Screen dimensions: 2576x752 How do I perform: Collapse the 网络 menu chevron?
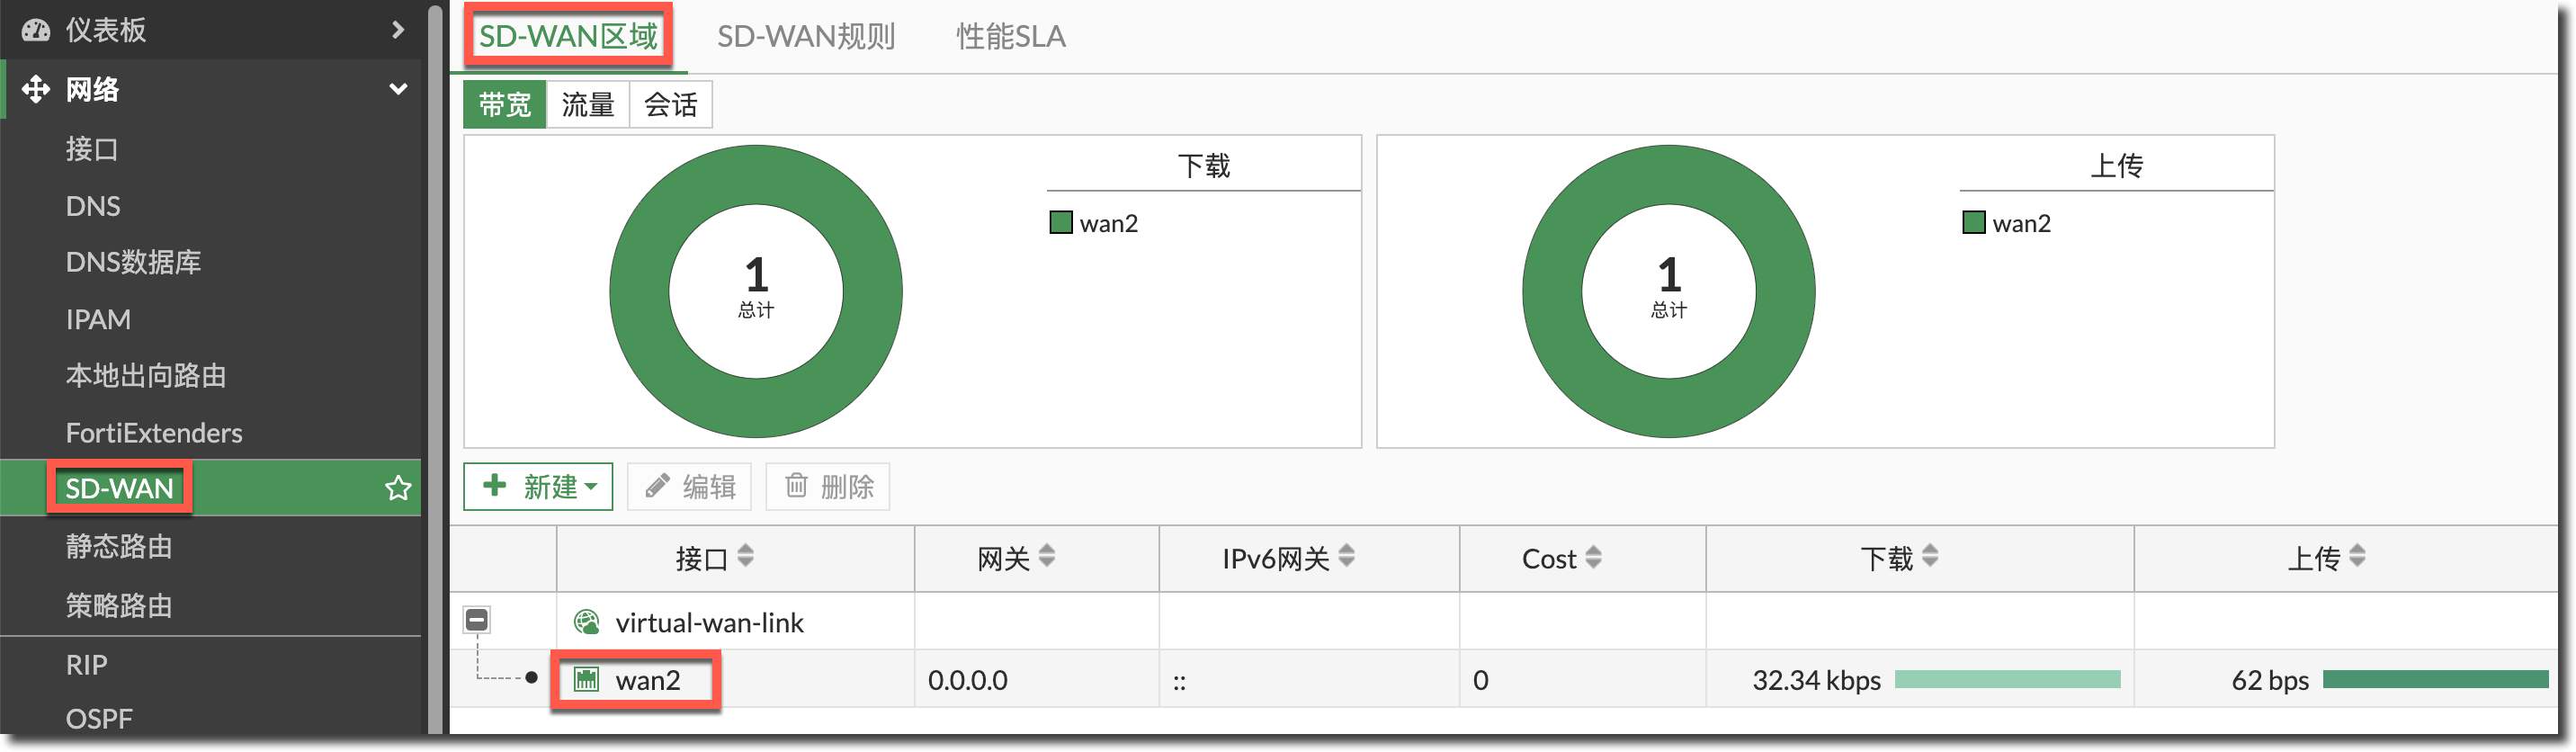click(398, 89)
